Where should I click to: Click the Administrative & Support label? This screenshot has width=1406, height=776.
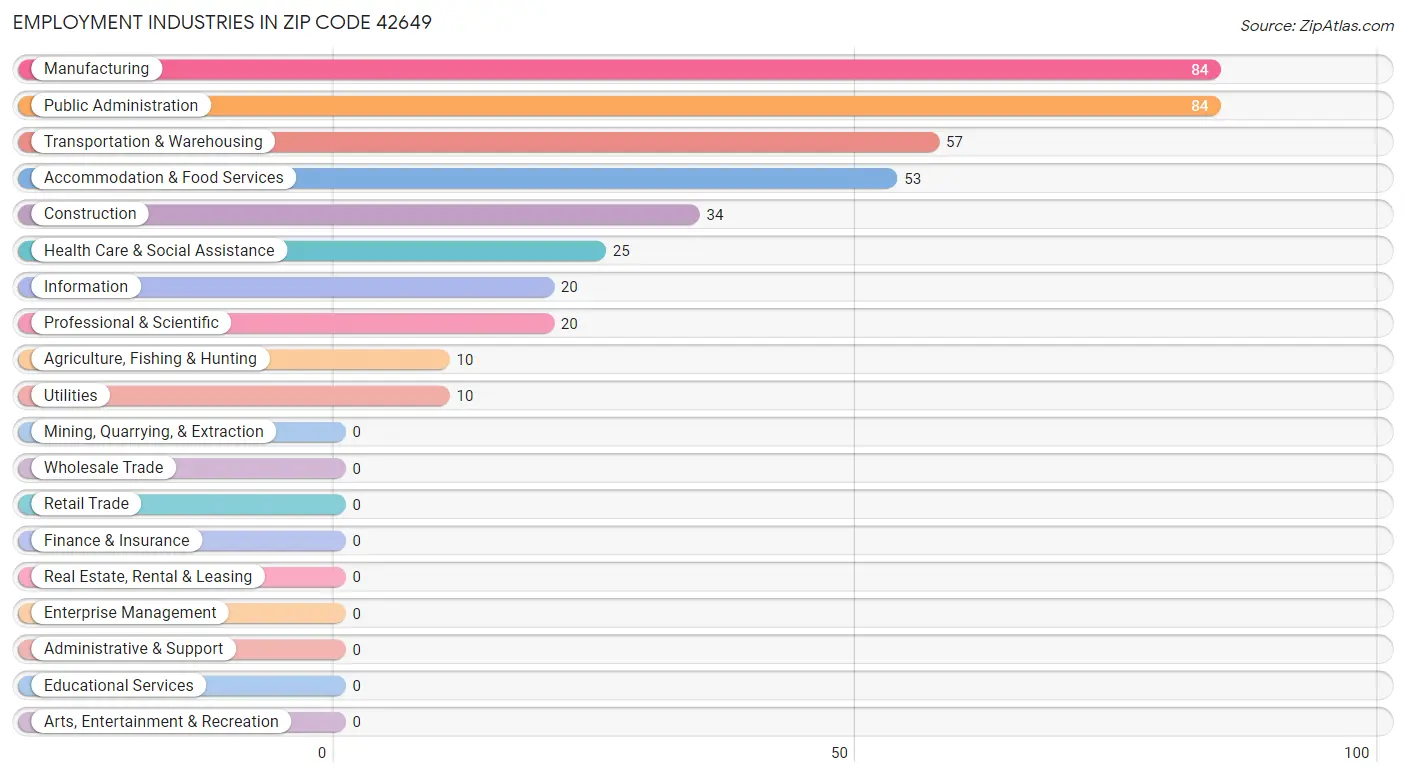coord(134,649)
